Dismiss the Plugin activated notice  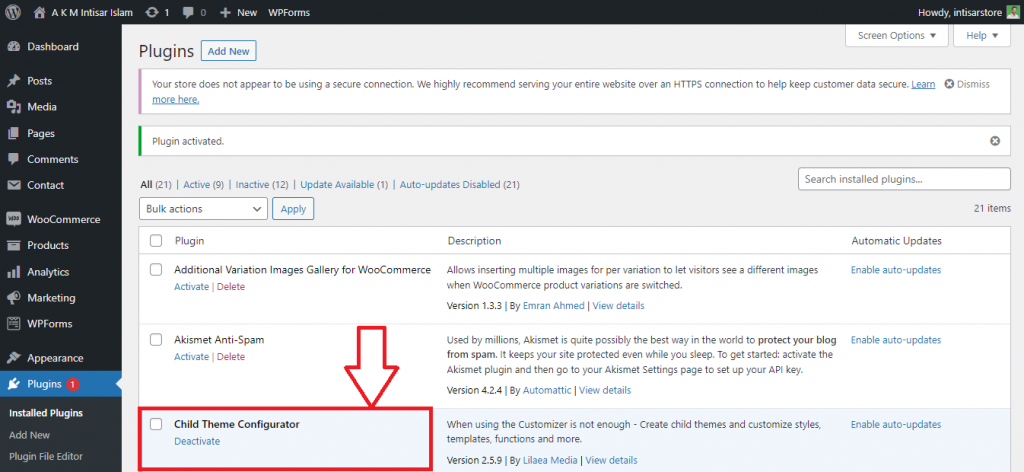(x=995, y=141)
